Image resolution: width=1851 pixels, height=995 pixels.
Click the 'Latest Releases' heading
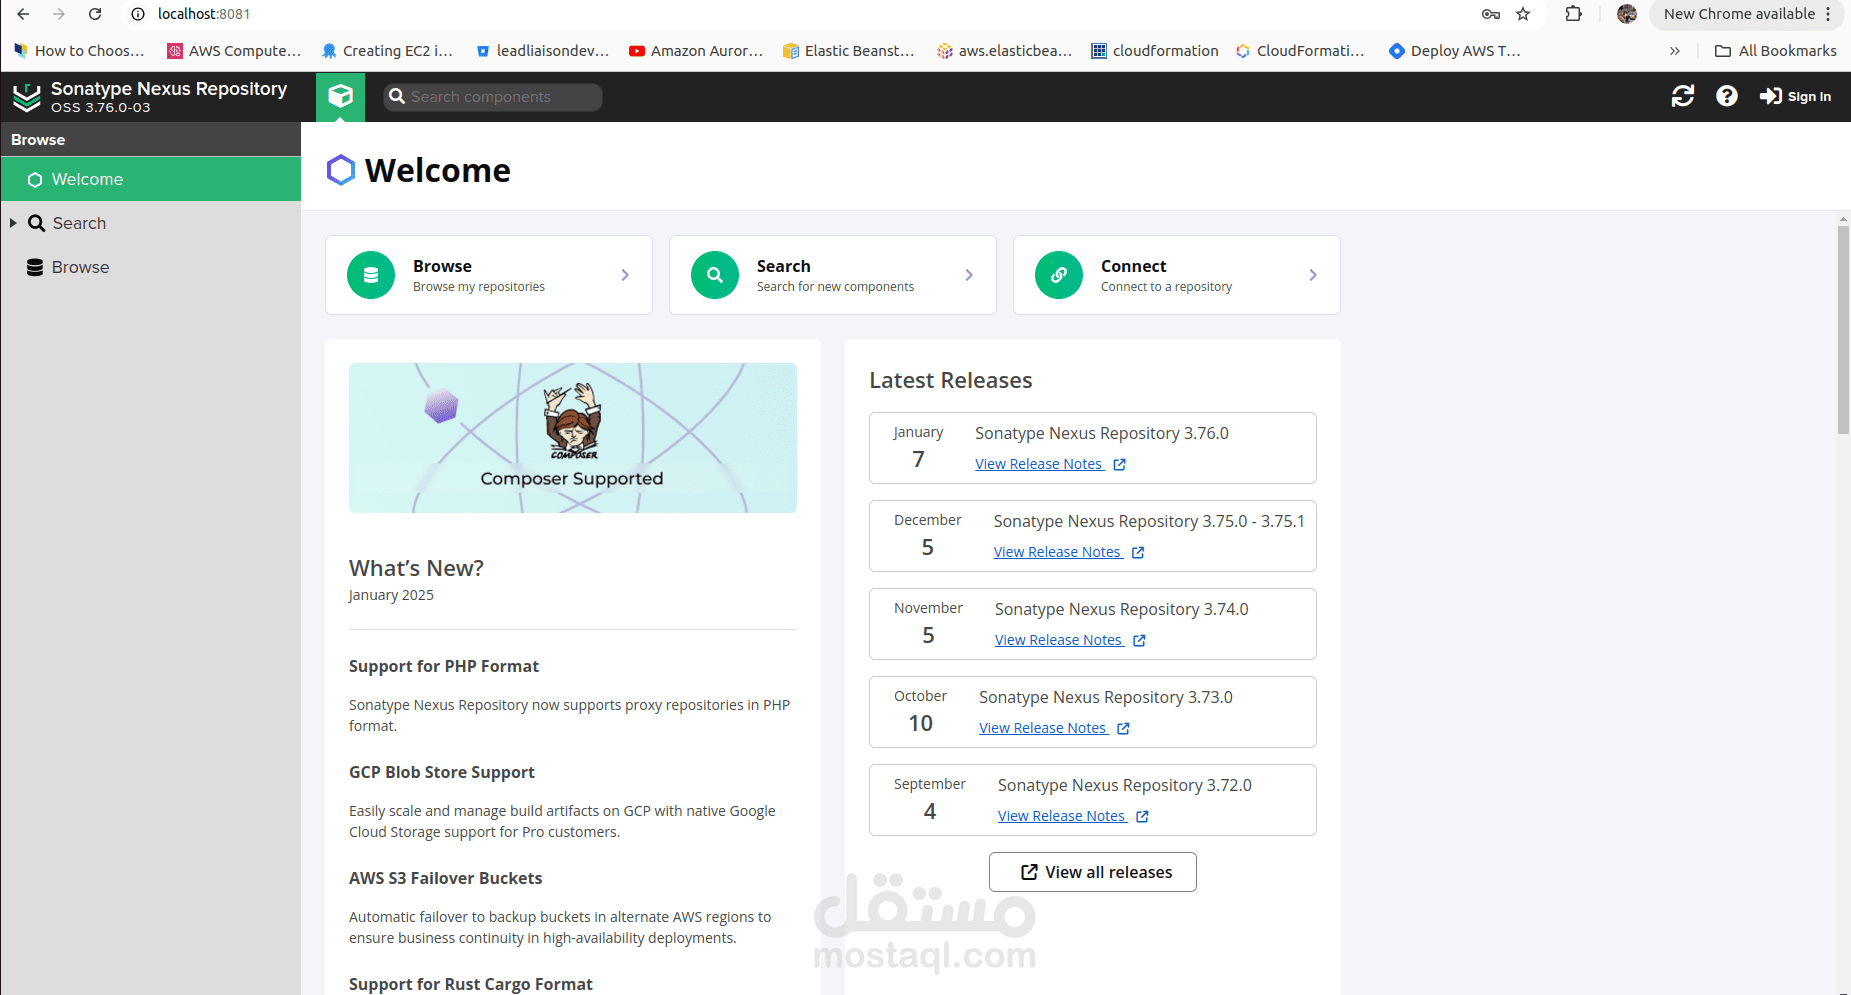click(x=951, y=380)
